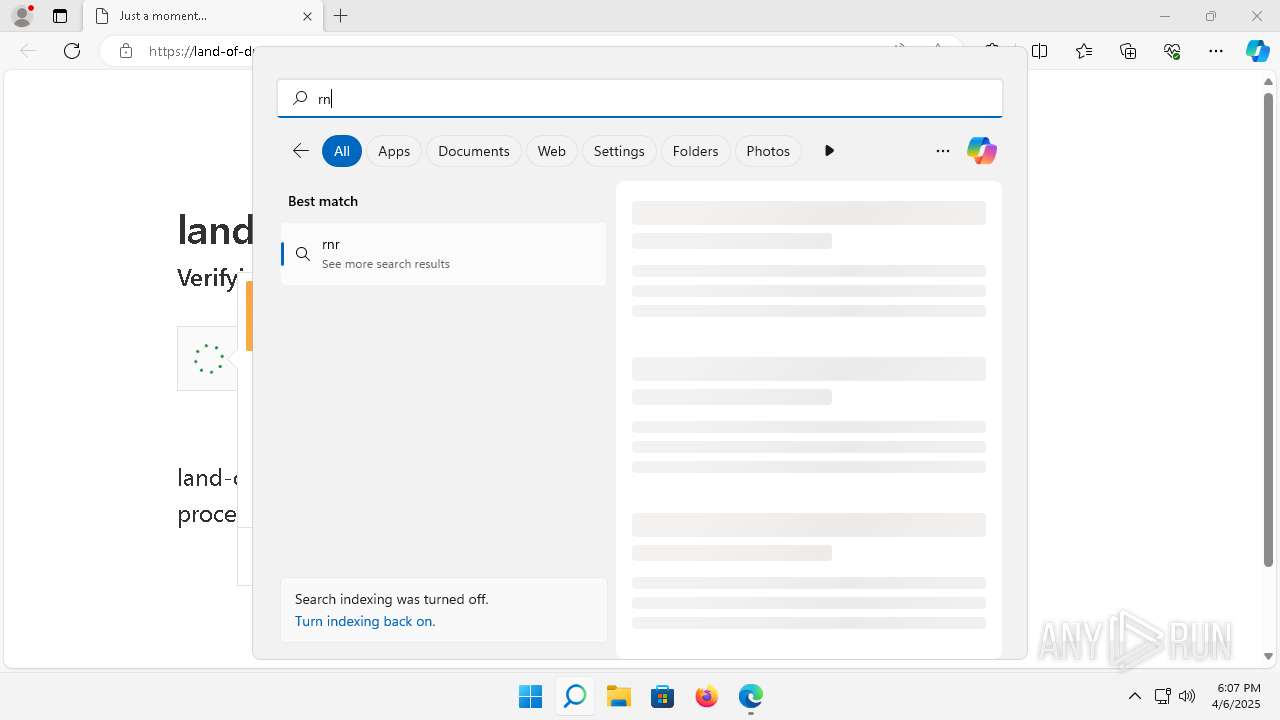This screenshot has width=1280, height=720.
Task: Click the Just a moment tab
Action: click(203, 16)
